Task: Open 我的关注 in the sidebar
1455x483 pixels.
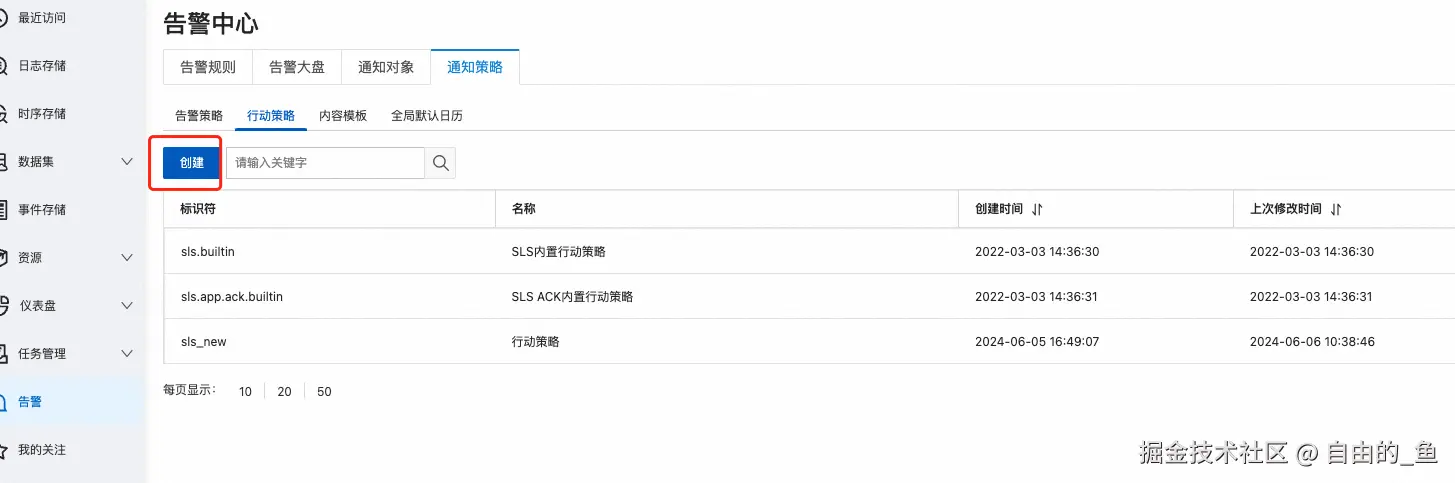Action: pos(42,450)
